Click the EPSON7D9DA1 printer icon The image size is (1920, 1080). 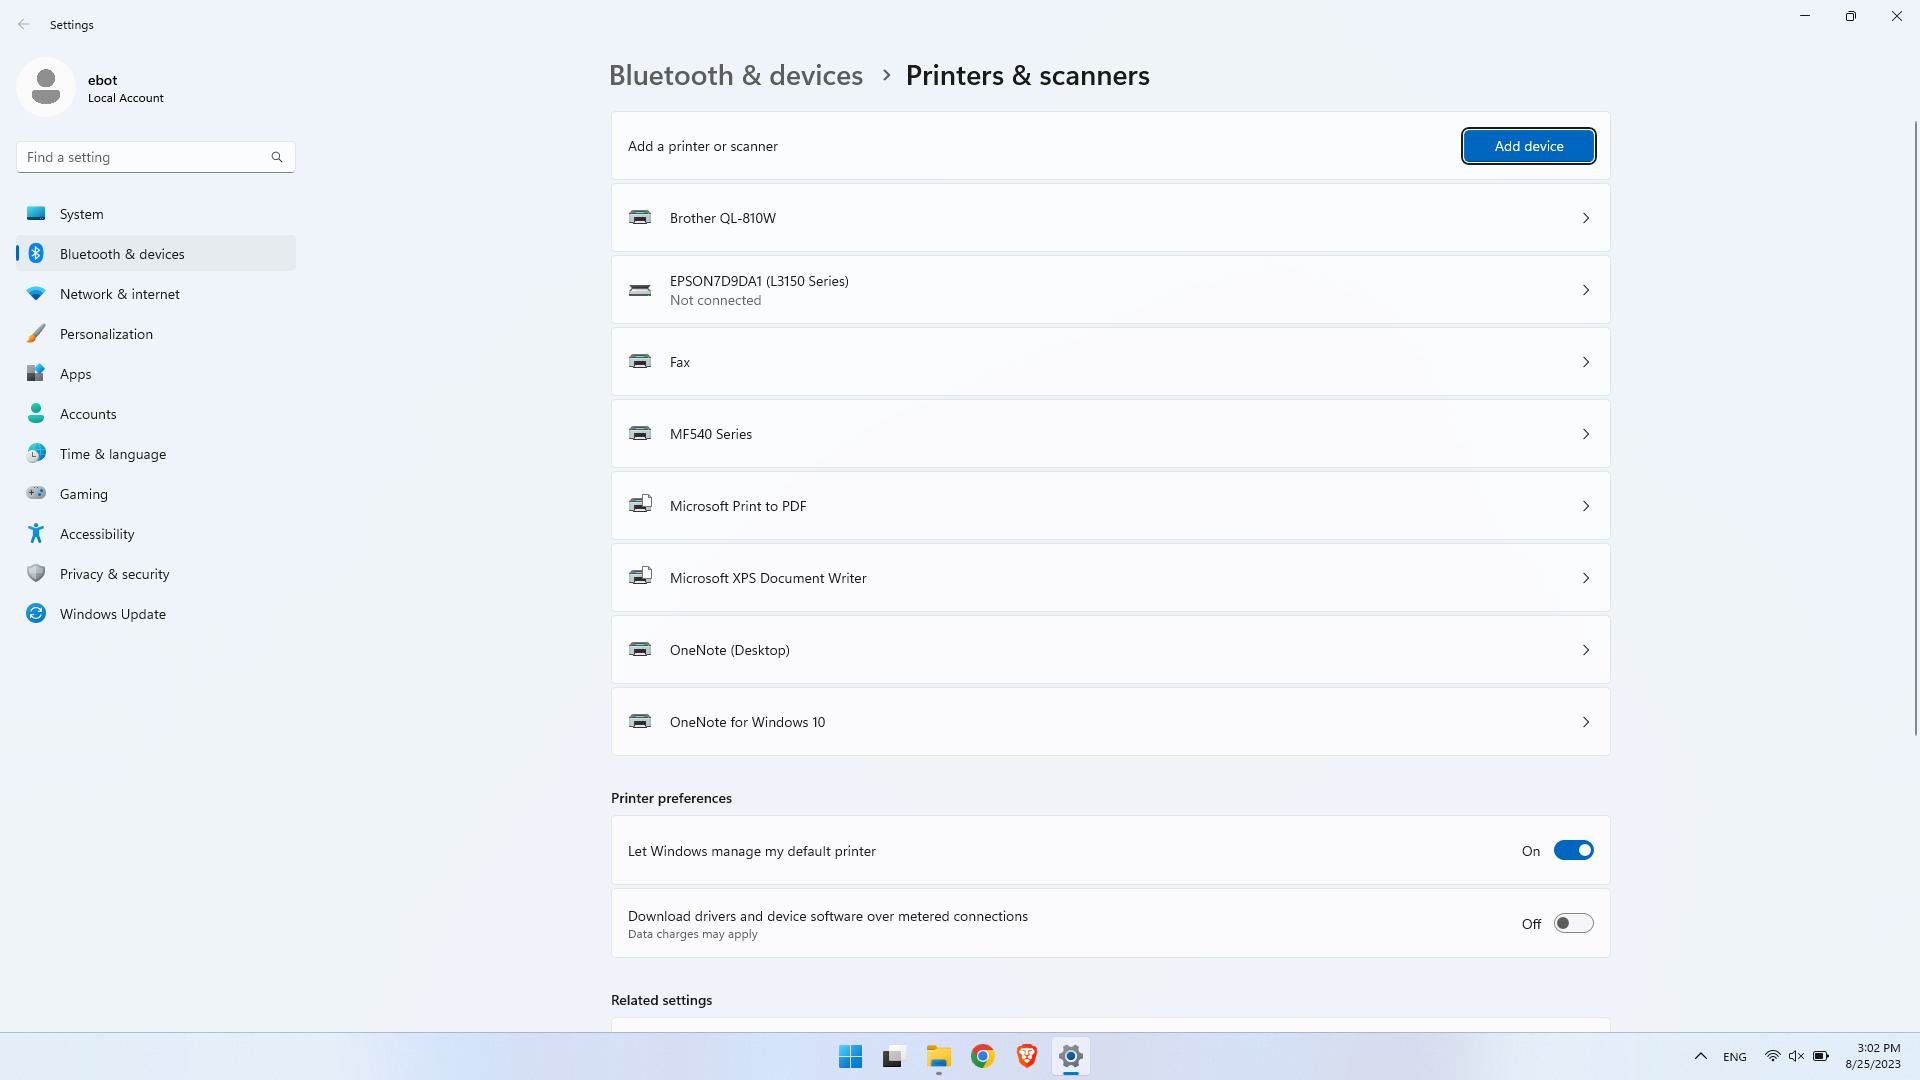pyautogui.click(x=640, y=290)
